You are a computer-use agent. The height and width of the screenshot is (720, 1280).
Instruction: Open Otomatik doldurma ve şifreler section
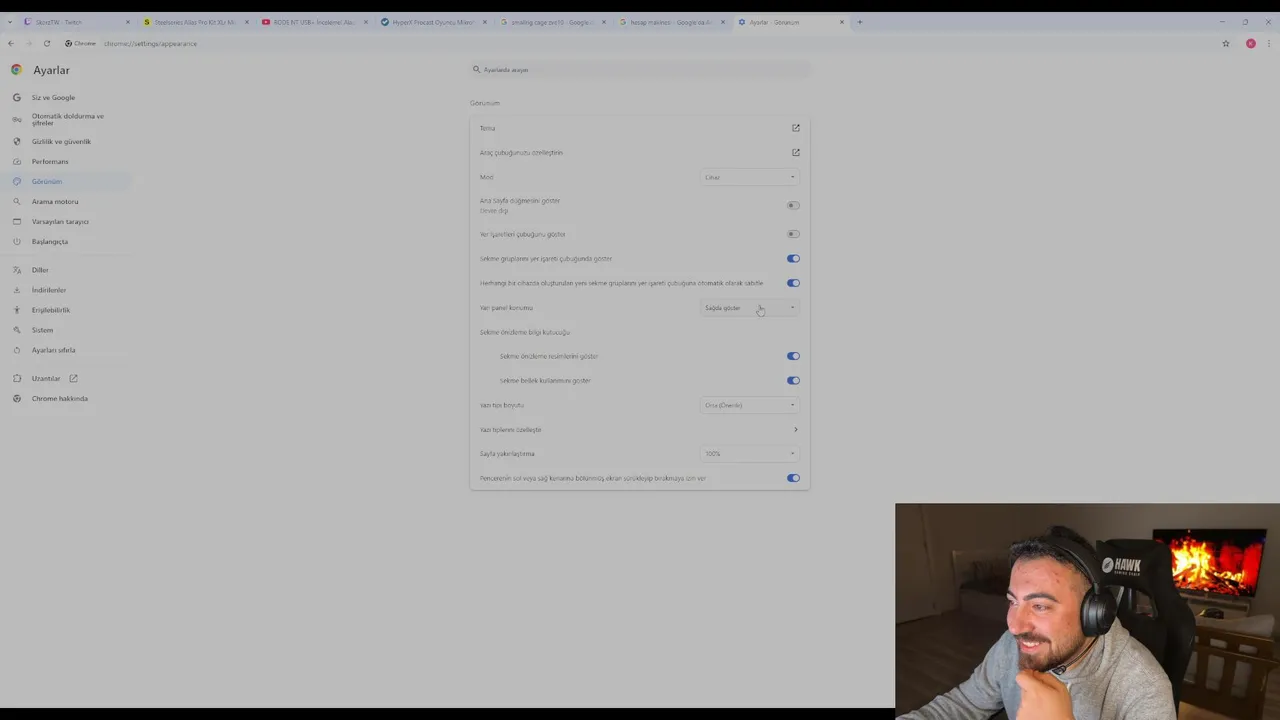[x=67, y=119]
